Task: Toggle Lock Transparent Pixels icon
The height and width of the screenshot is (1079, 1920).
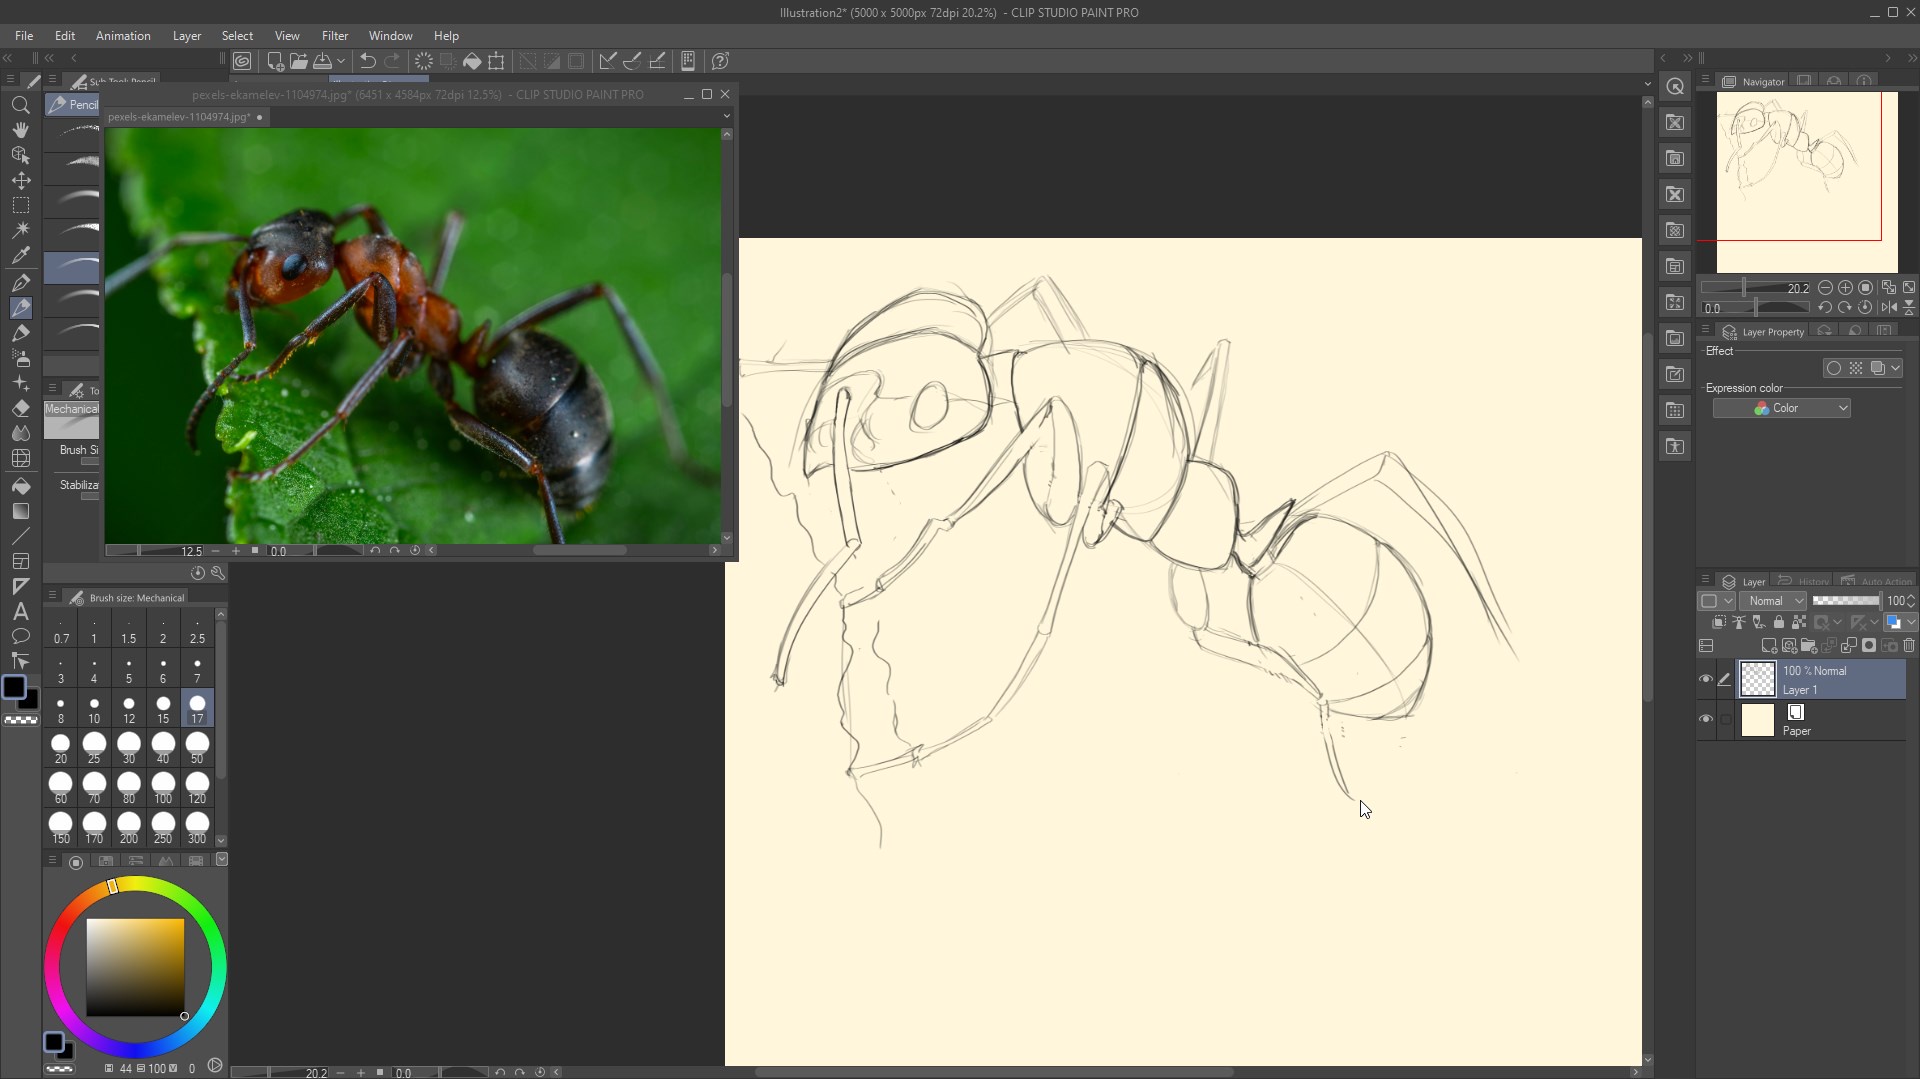Action: pos(1799,622)
